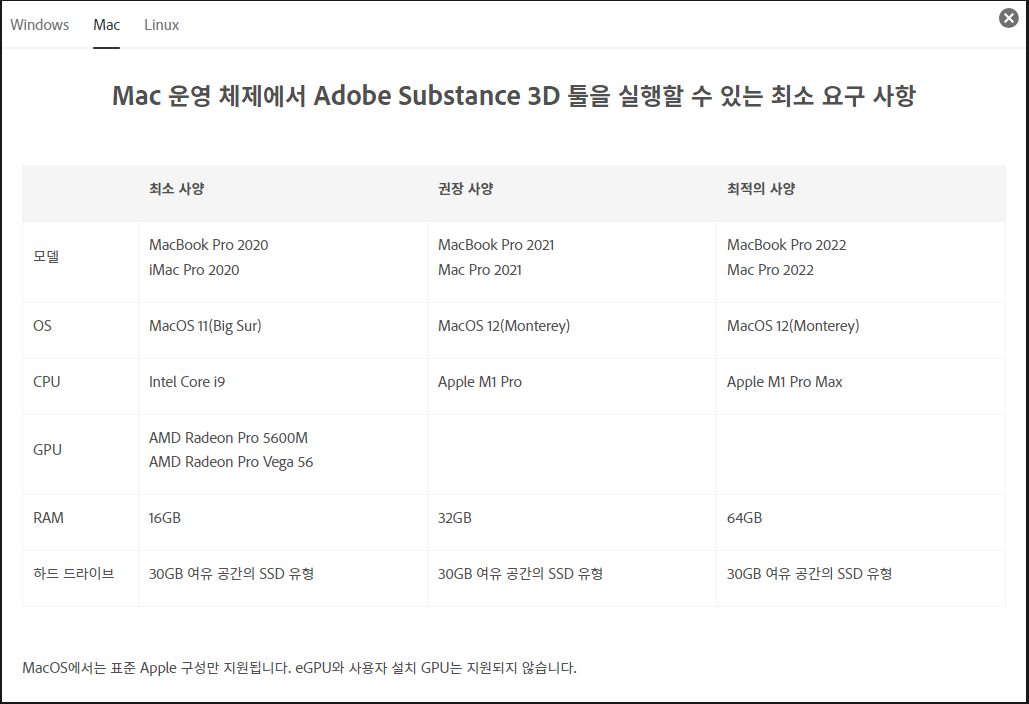
Task: Click the OS row label
Action: coord(40,325)
